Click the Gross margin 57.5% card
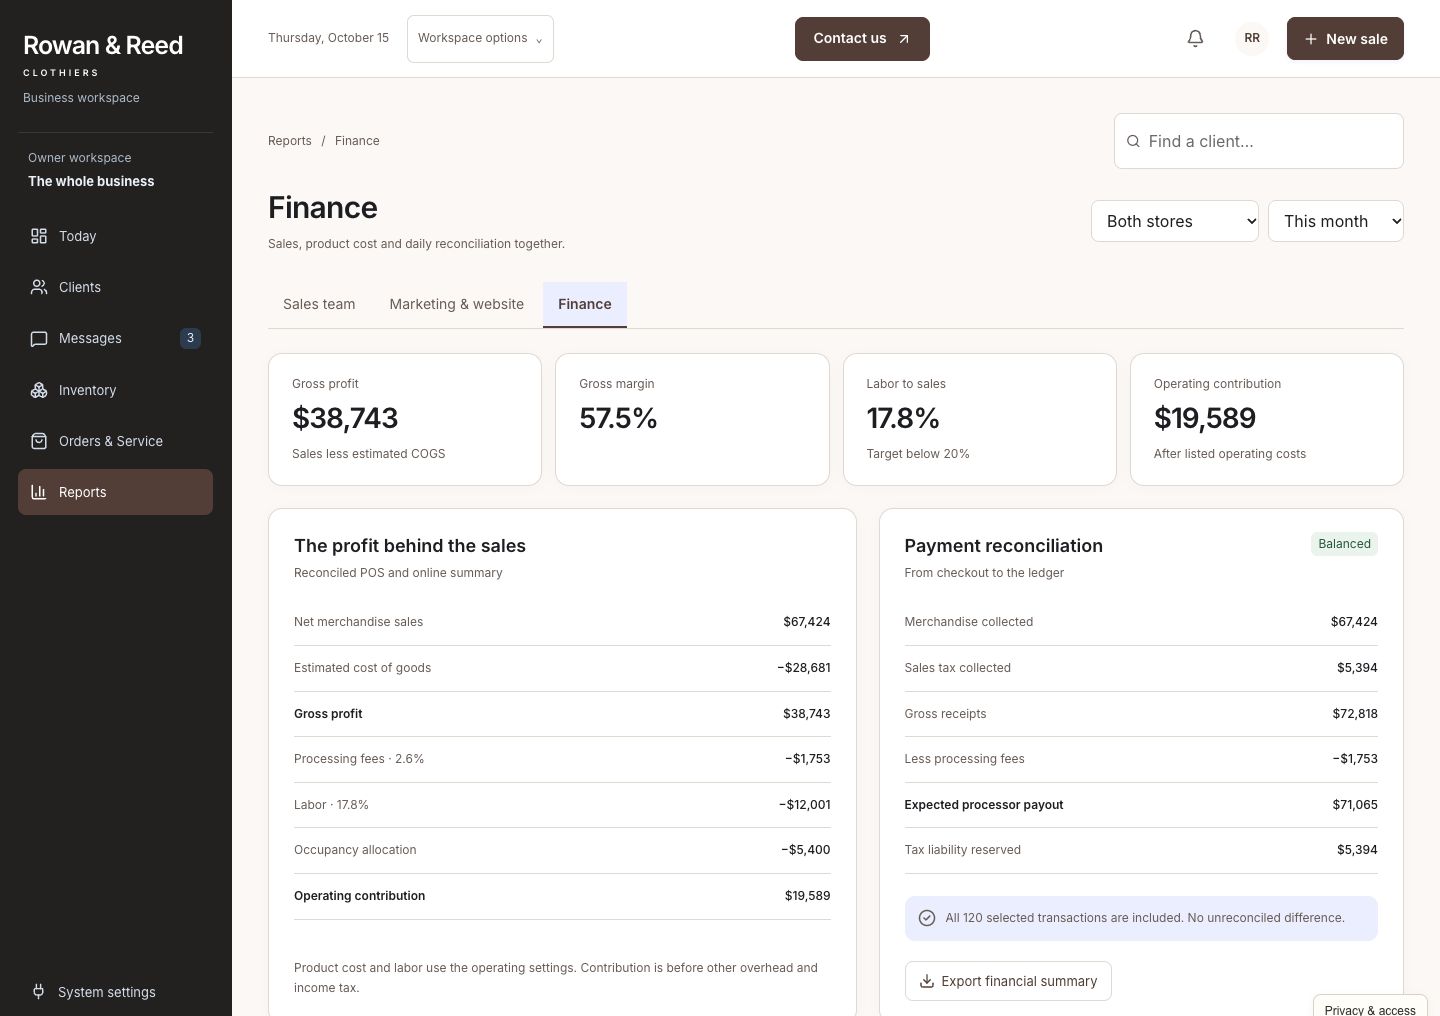The image size is (1440, 1016). pos(692,419)
